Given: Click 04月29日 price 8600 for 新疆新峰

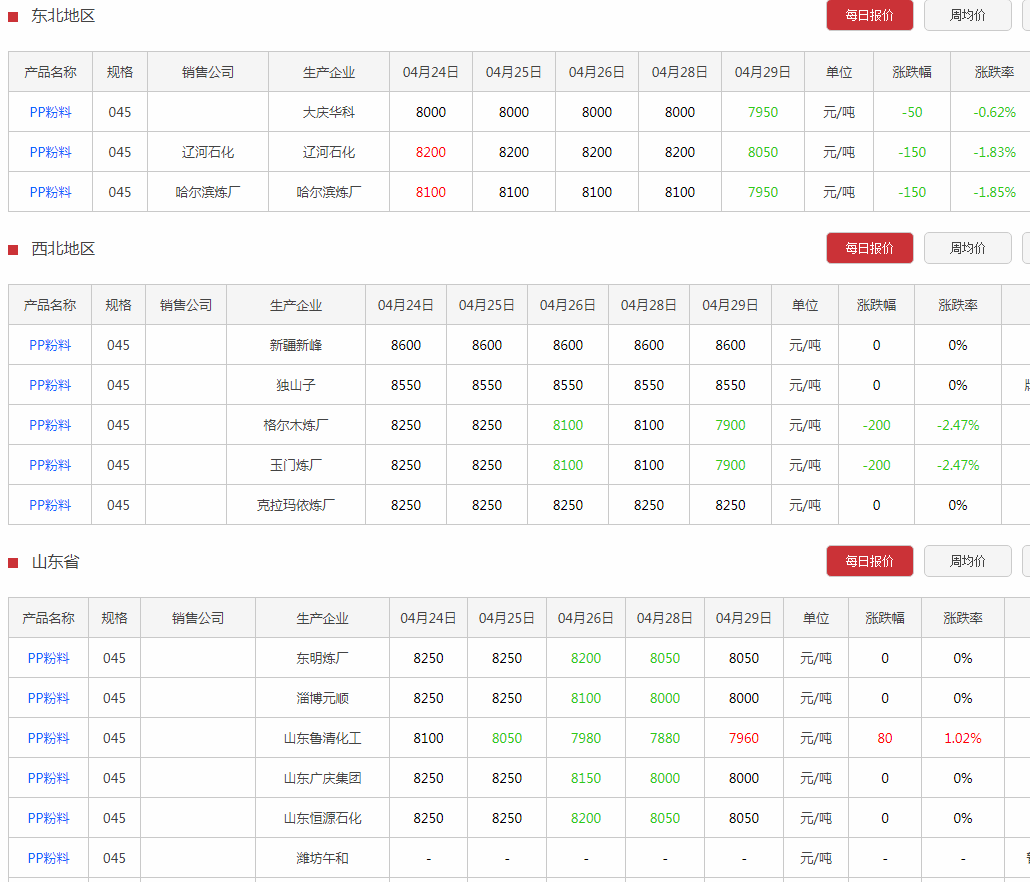Looking at the screenshot, I should pyautogui.click(x=730, y=345).
